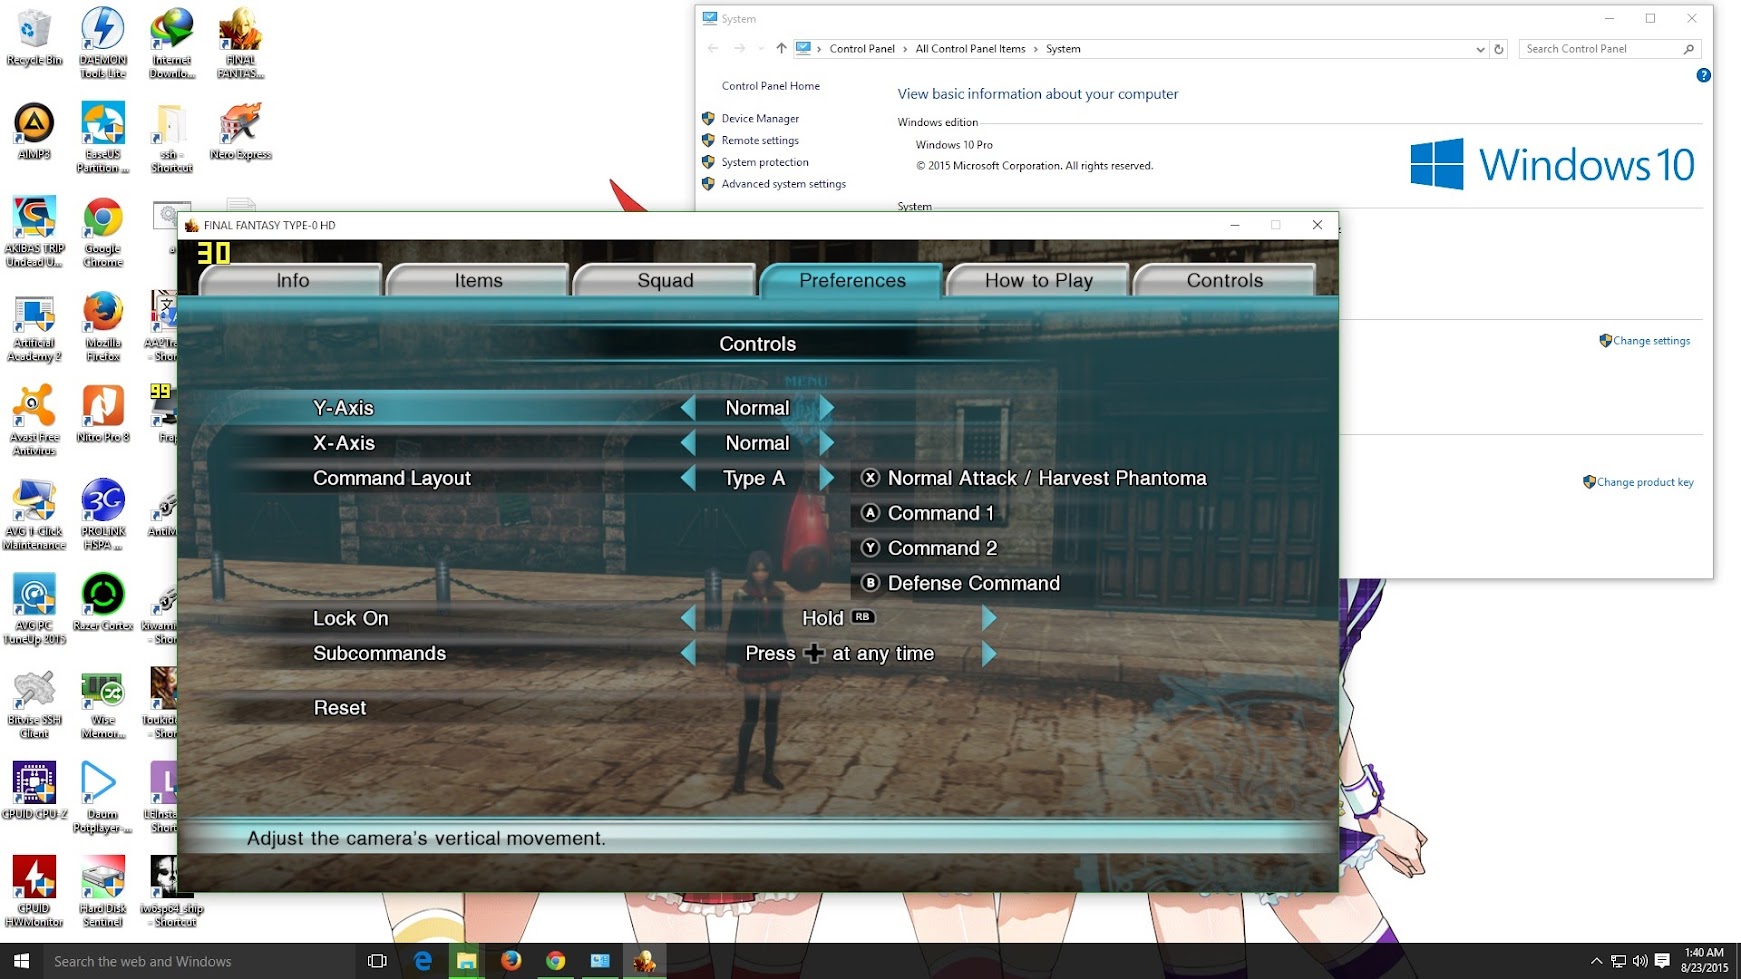Click Search the web and Windows box

pos(198,961)
